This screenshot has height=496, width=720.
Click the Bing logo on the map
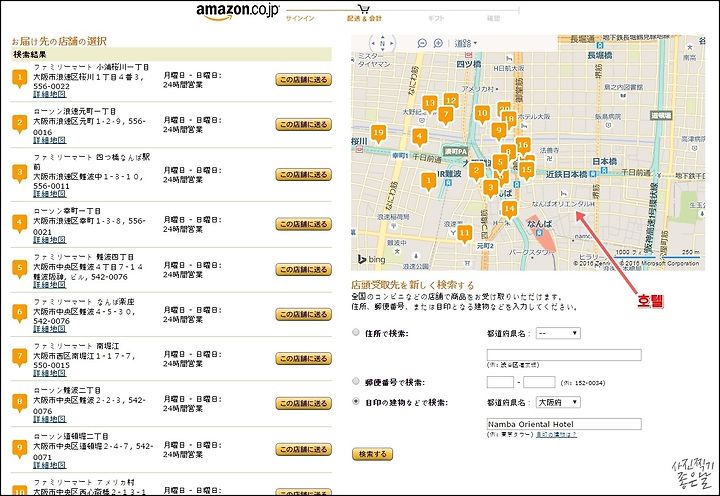[371, 259]
